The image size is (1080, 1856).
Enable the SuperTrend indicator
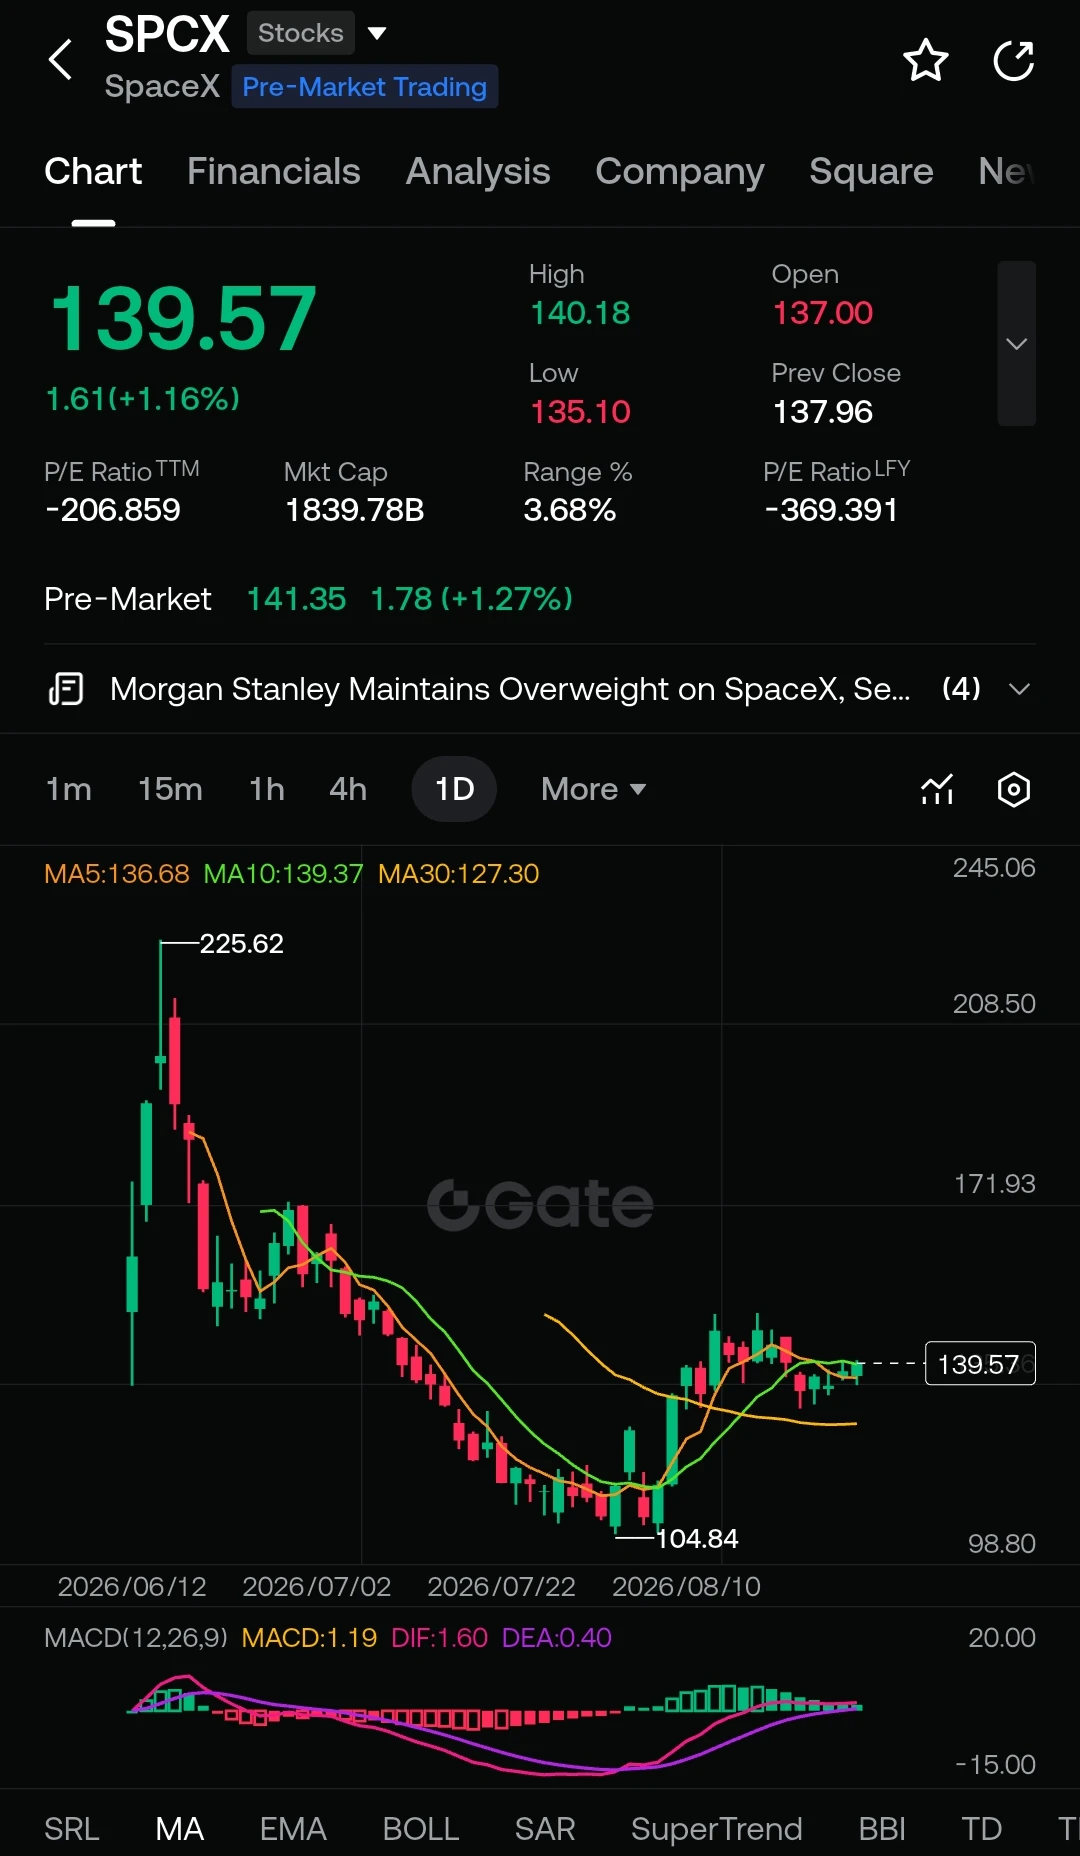[x=716, y=1829]
